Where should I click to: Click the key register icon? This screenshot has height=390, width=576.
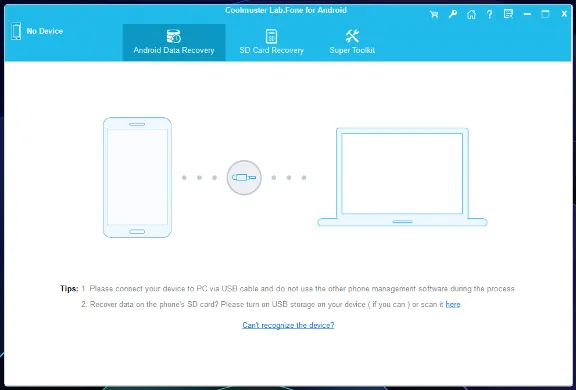[453, 14]
